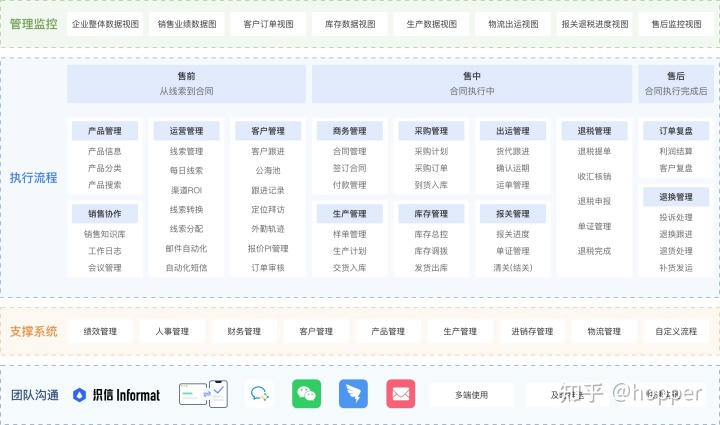The width and height of the screenshot is (720, 425).
Task: Open 公海池 under 客户管理
Action: tap(268, 171)
